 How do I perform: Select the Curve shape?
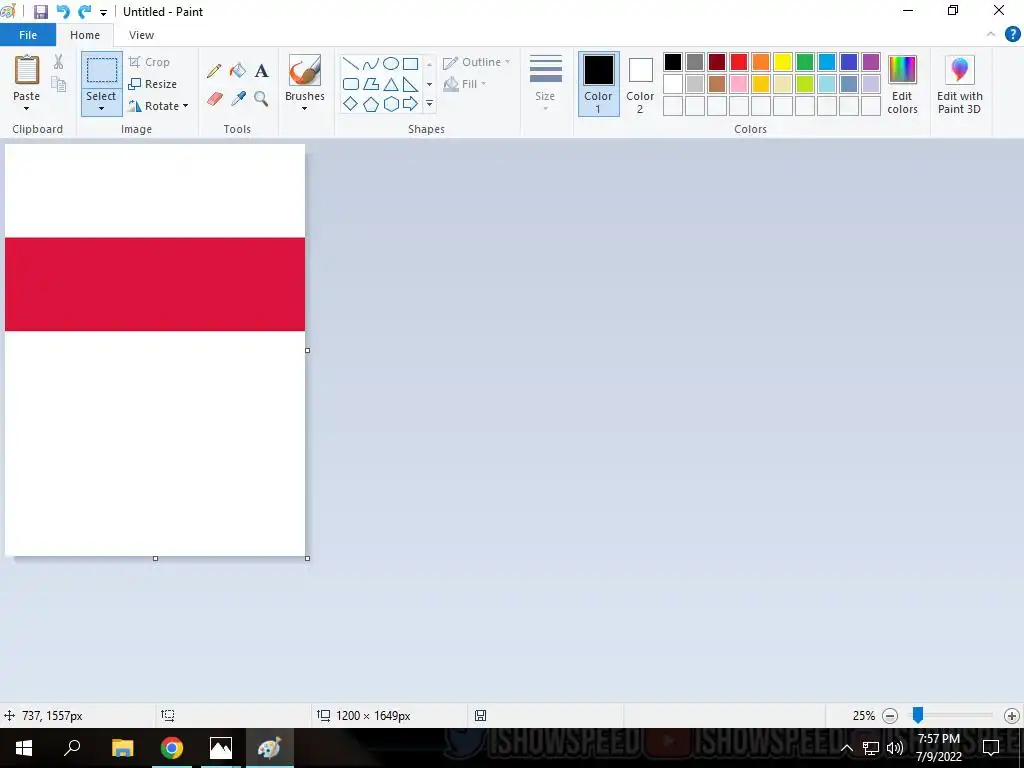click(x=370, y=64)
